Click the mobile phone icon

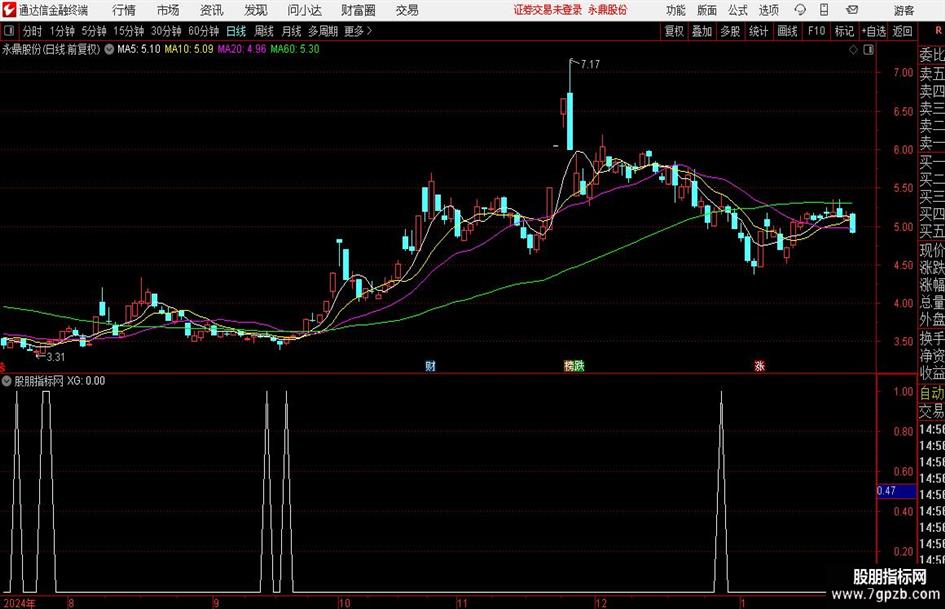pyautogui.click(x=824, y=10)
